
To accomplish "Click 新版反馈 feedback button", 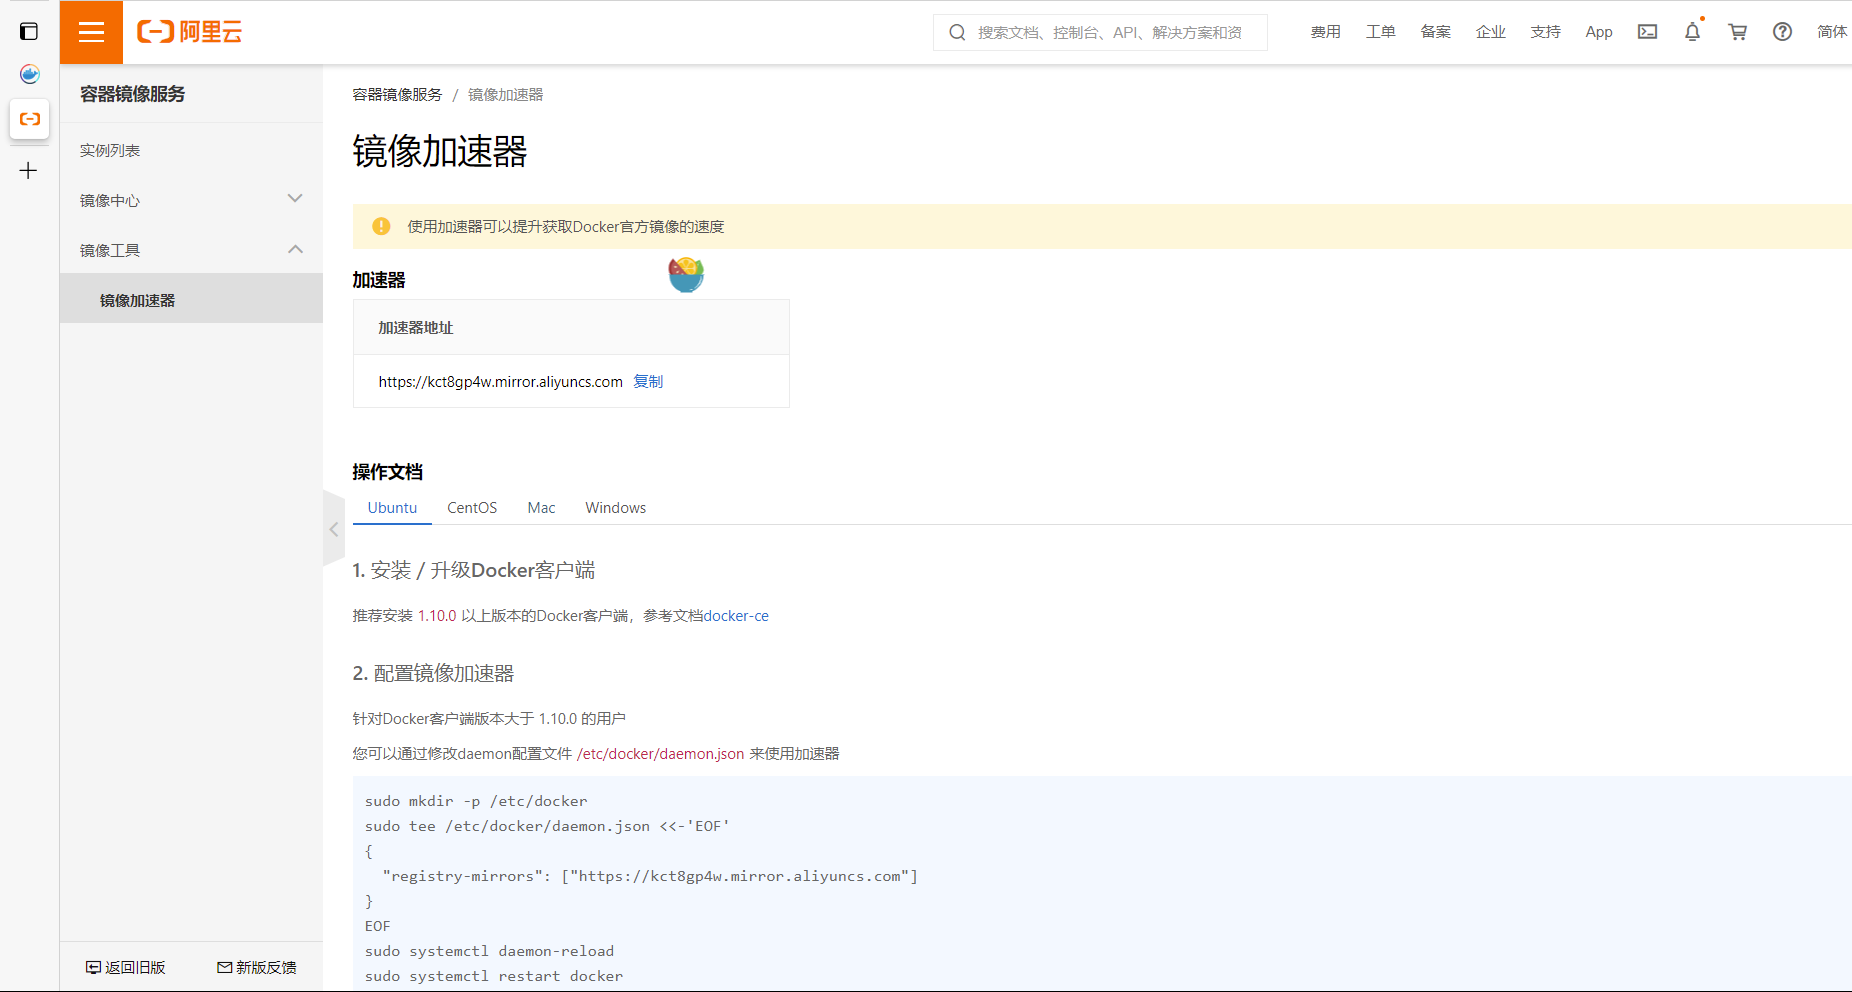I will pyautogui.click(x=257, y=967).
